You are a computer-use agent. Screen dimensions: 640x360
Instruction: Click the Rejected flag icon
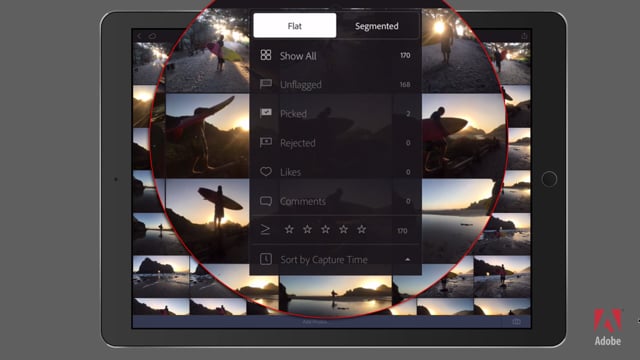(x=266, y=142)
